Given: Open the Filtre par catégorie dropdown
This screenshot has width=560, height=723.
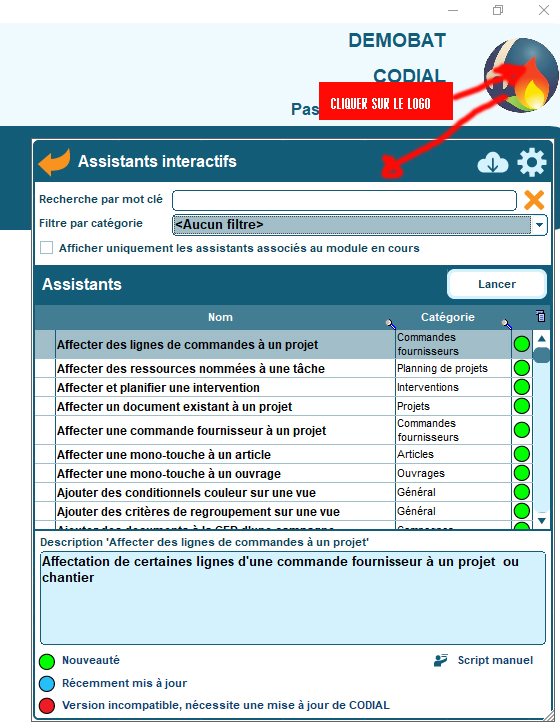Looking at the screenshot, I should point(360,225).
